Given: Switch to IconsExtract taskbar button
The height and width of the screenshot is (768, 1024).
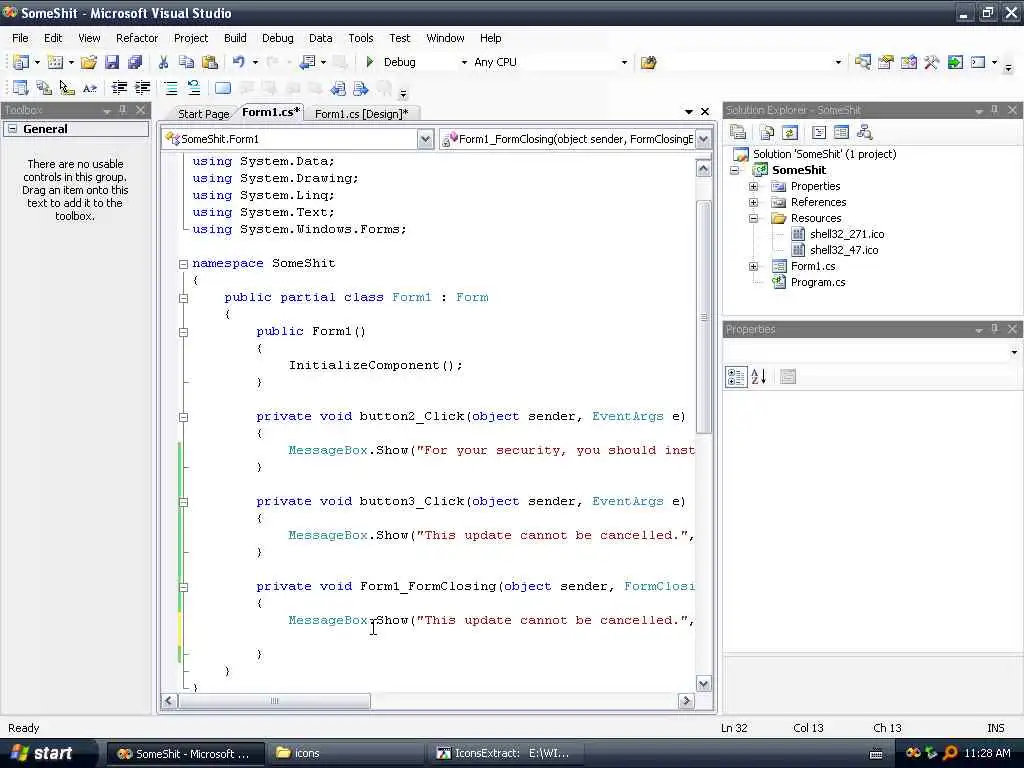Looking at the screenshot, I should 504,753.
